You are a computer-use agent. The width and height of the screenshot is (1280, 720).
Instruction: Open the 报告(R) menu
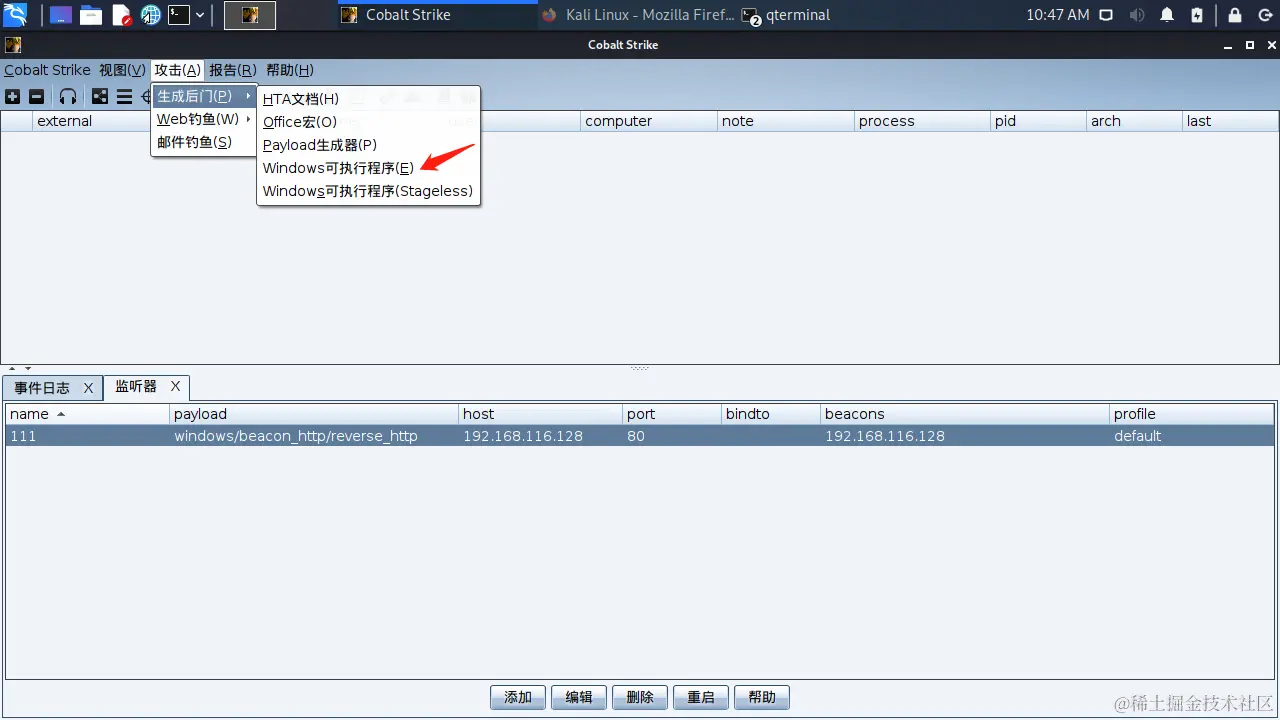(x=233, y=70)
